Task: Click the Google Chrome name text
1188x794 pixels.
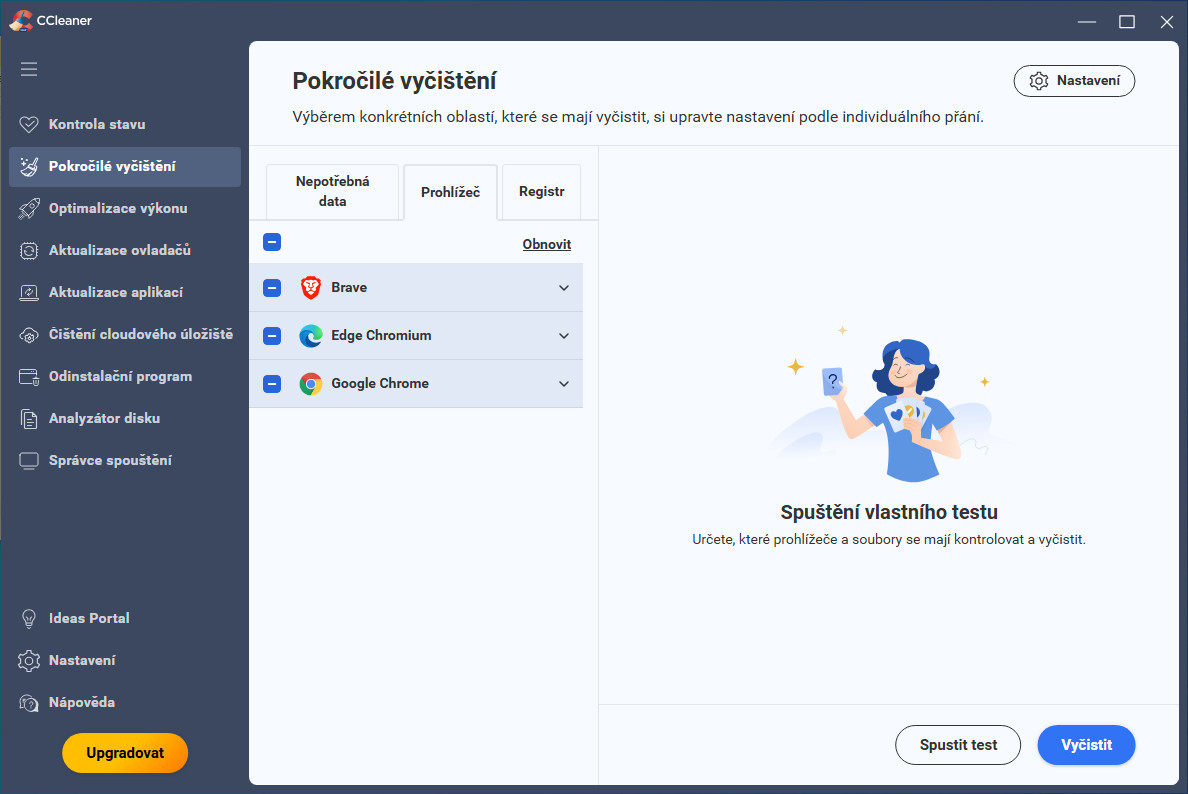Action: (x=380, y=384)
